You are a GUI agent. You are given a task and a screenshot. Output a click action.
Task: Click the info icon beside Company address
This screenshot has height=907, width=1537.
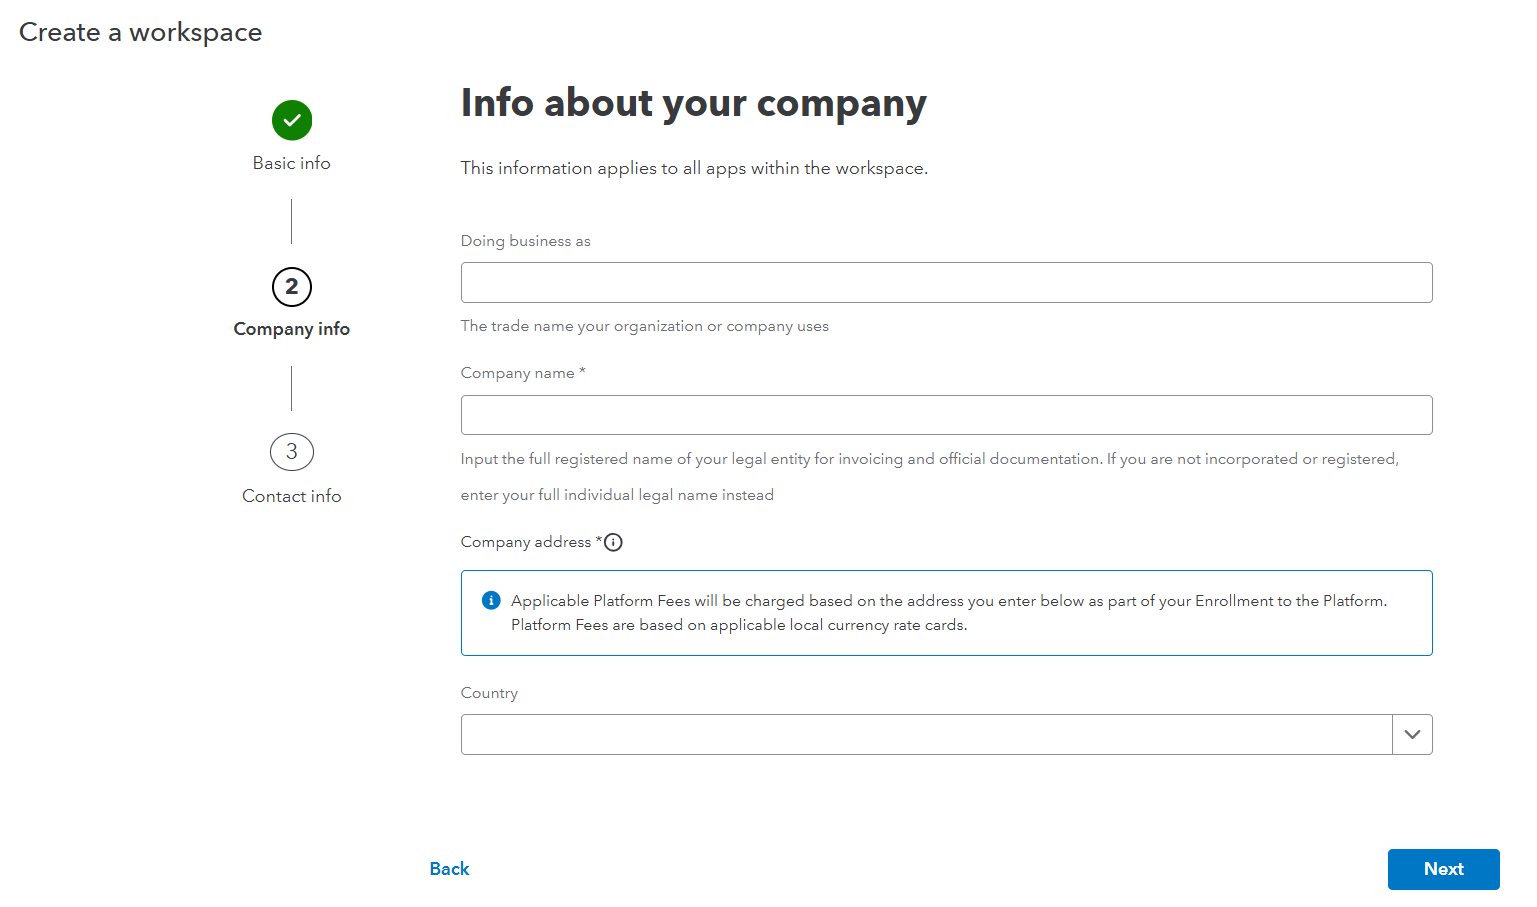click(614, 542)
